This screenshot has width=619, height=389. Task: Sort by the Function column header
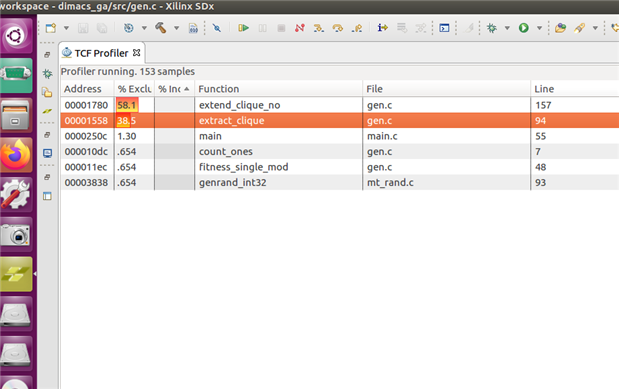click(278, 89)
